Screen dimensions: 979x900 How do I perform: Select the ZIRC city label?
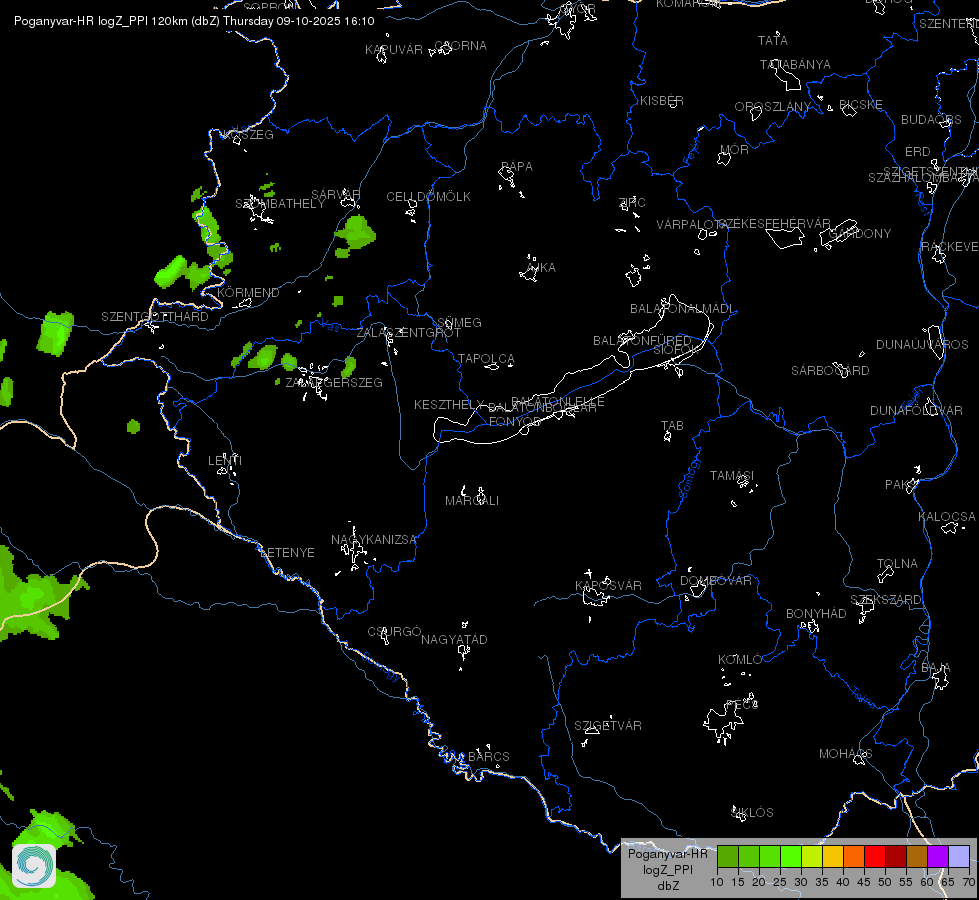pos(632,203)
